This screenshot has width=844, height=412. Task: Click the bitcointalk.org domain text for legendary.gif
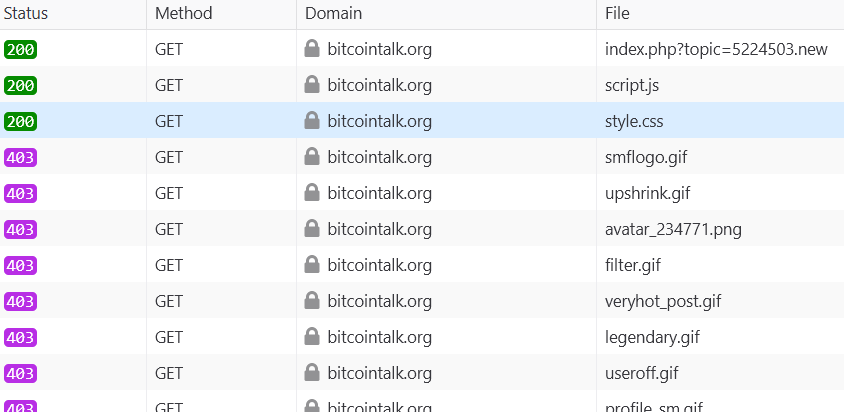tap(379, 338)
